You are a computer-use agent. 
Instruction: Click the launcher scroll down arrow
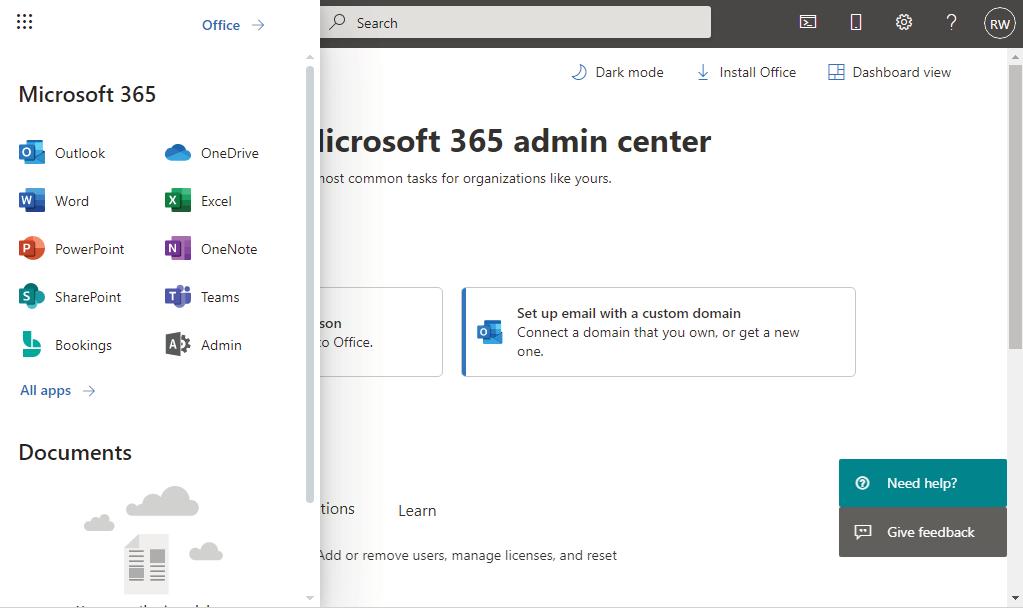(x=310, y=598)
